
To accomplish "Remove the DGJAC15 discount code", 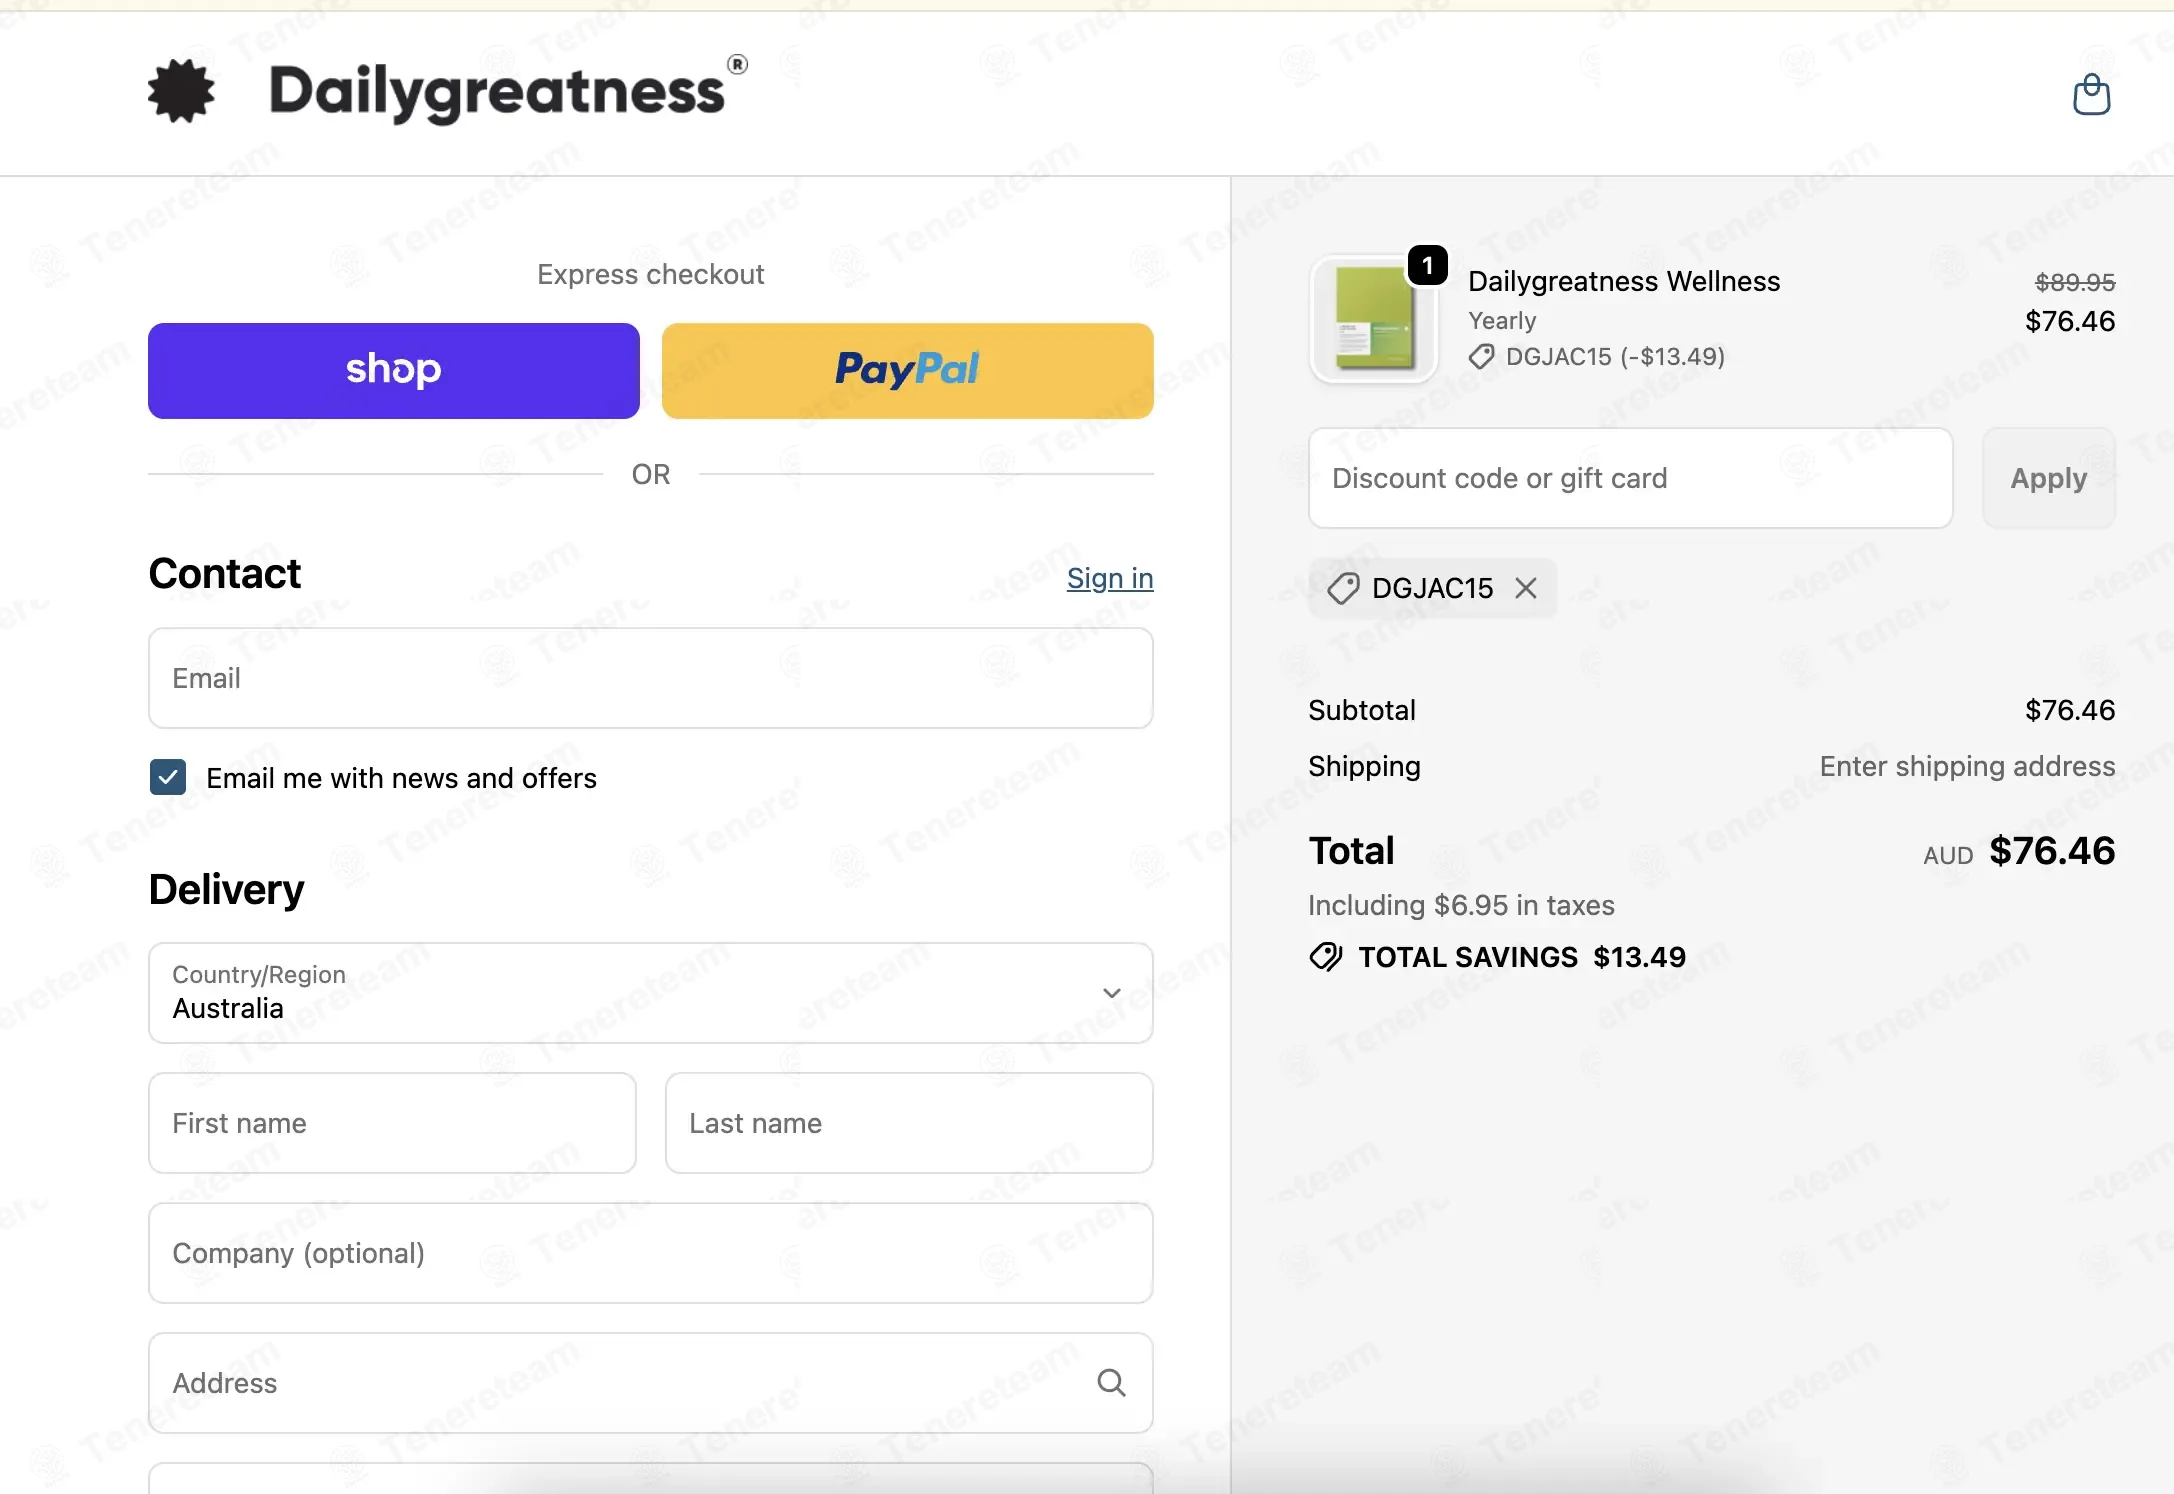I will pyautogui.click(x=1526, y=588).
